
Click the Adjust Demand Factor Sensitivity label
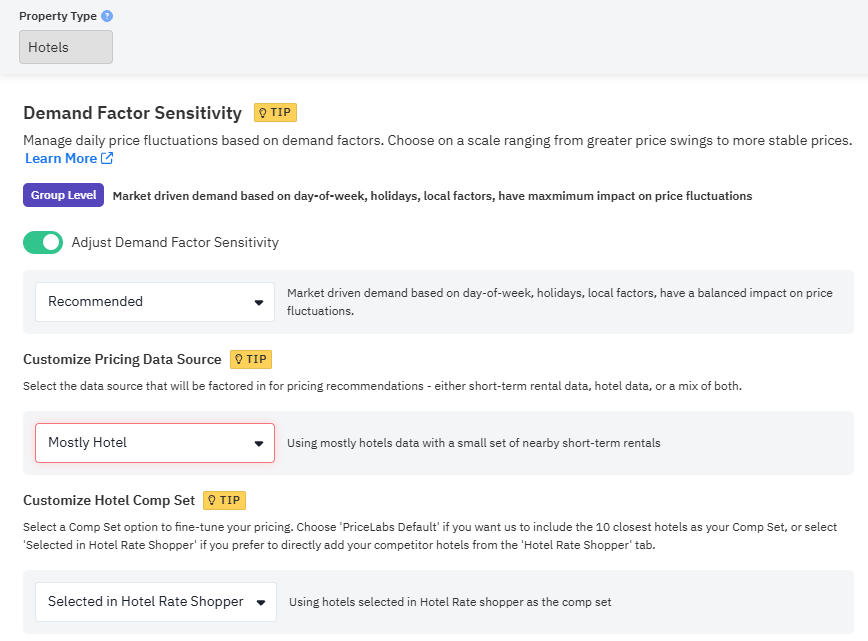pos(175,242)
